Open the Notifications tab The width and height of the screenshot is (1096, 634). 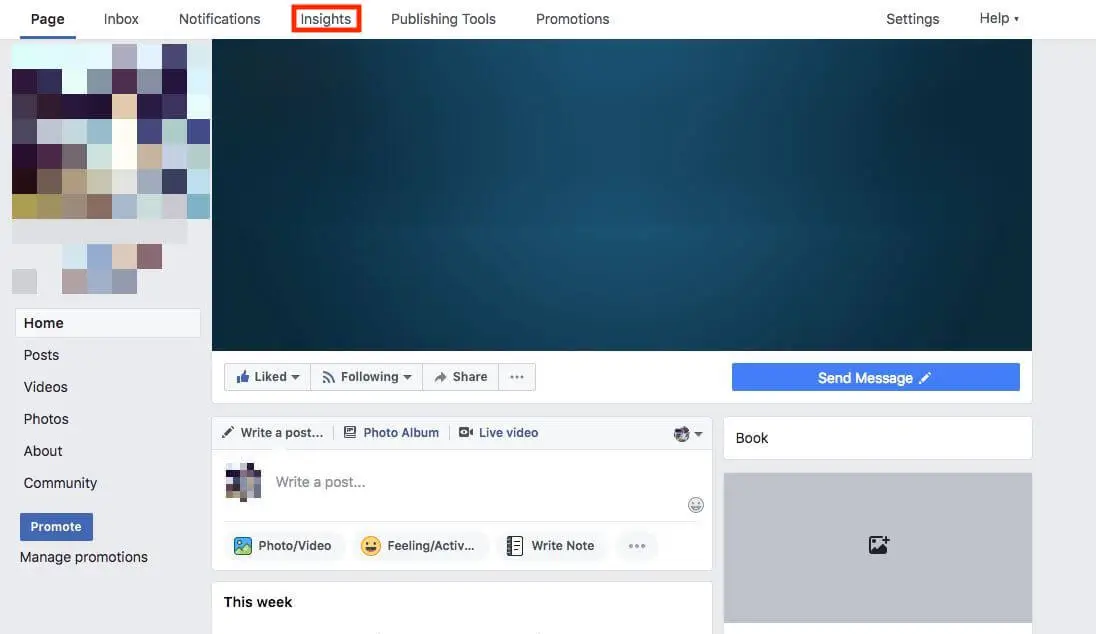219,19
